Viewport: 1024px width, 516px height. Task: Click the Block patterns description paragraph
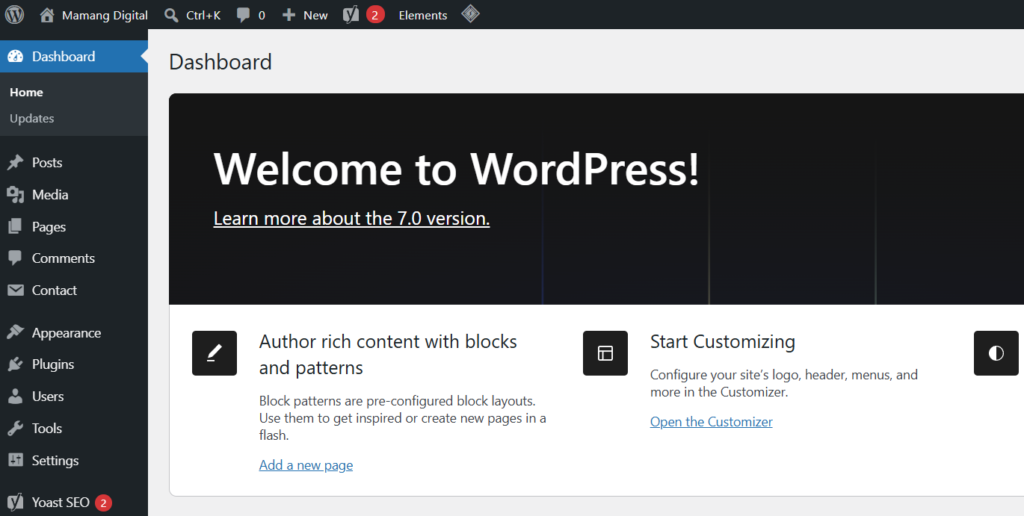point(402,417)
